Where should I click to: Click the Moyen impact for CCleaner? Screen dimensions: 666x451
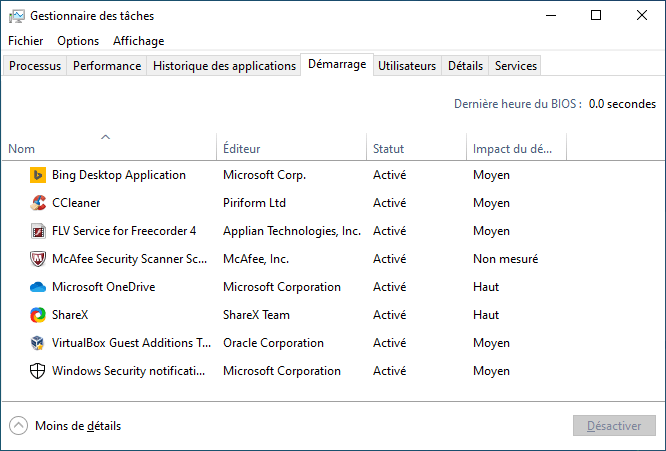pos(491,203)
